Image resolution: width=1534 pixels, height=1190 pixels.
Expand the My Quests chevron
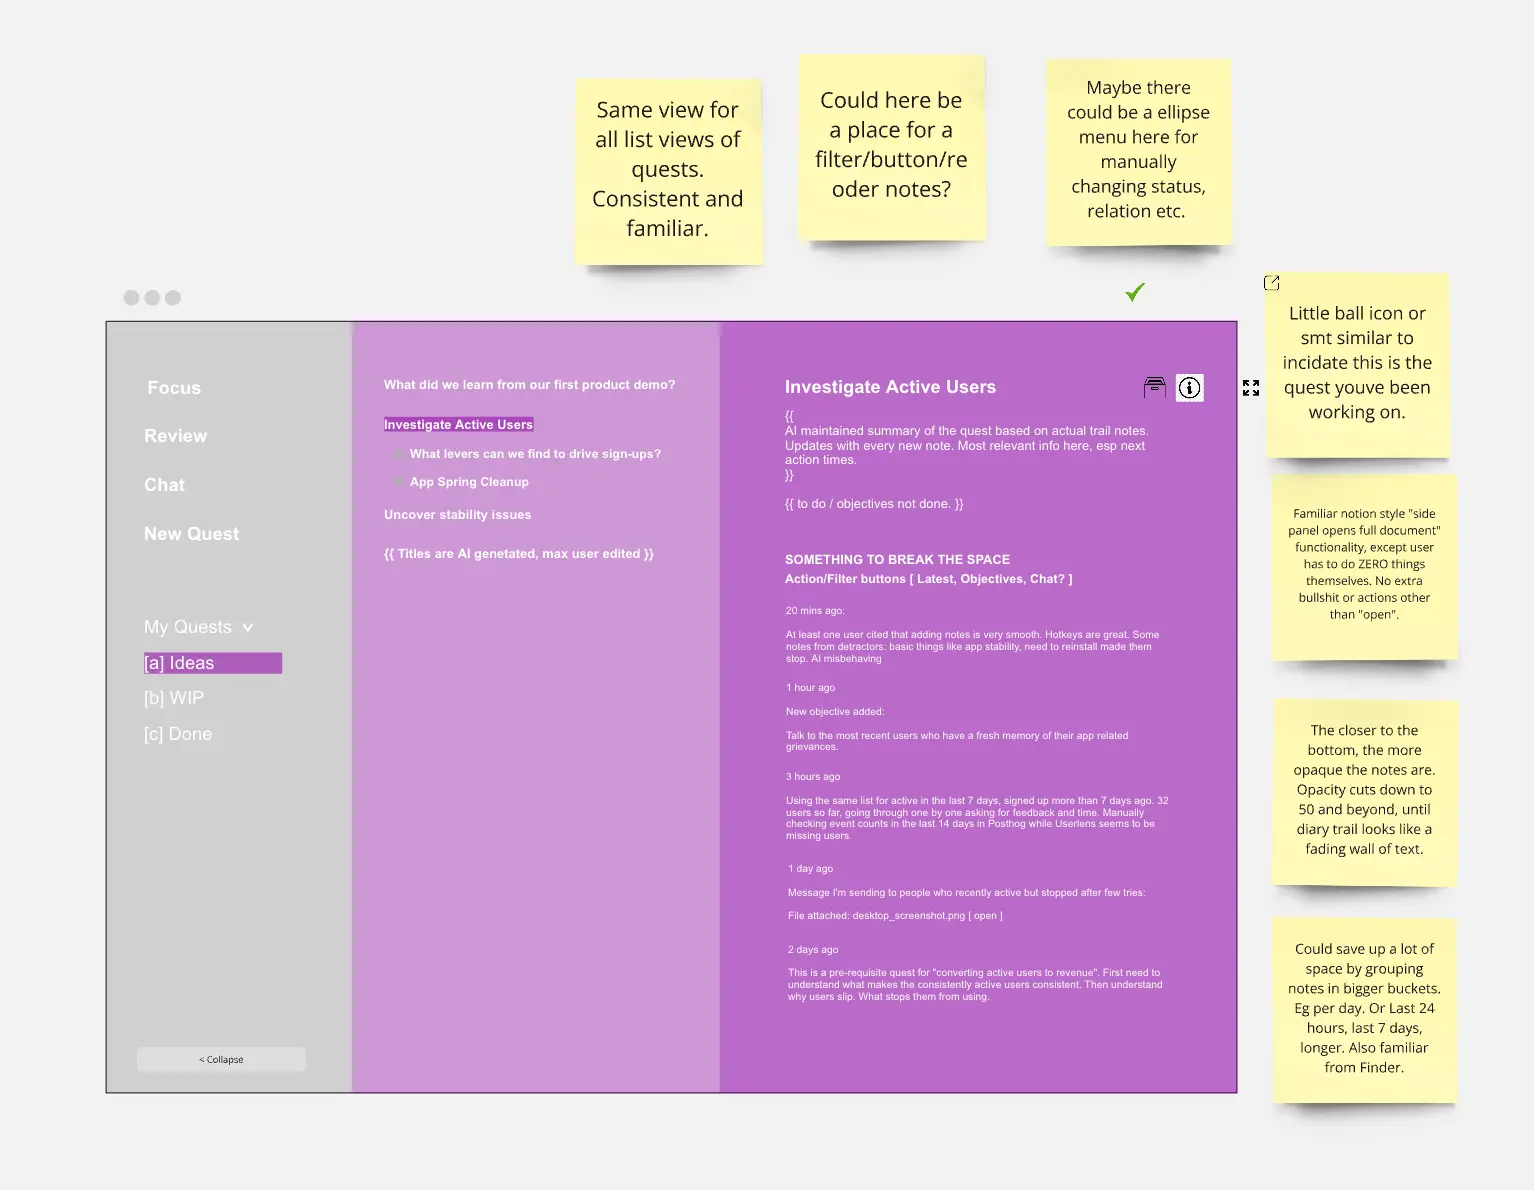click(248, 628)
